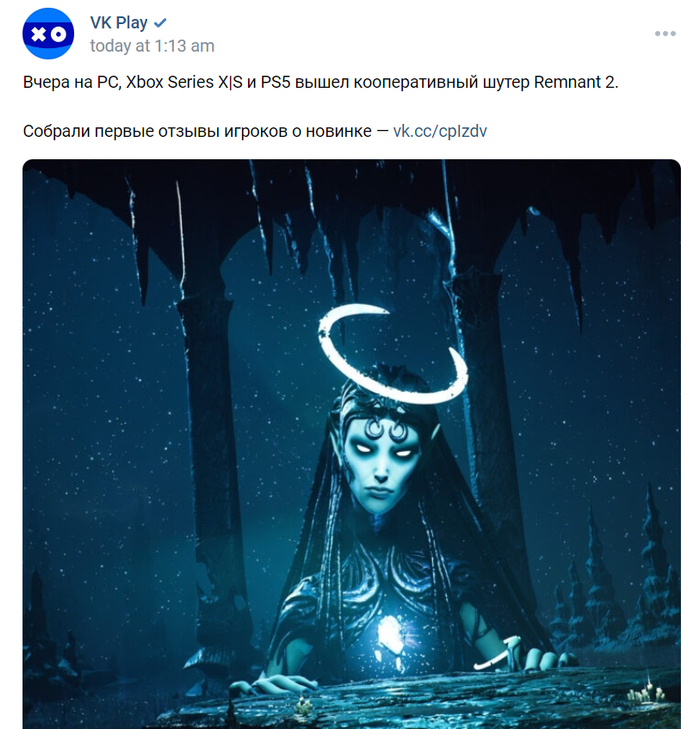Screen dimensions: 700x729
Task: Open the Remnant 2 post image
Action: (x=351, y=444)
